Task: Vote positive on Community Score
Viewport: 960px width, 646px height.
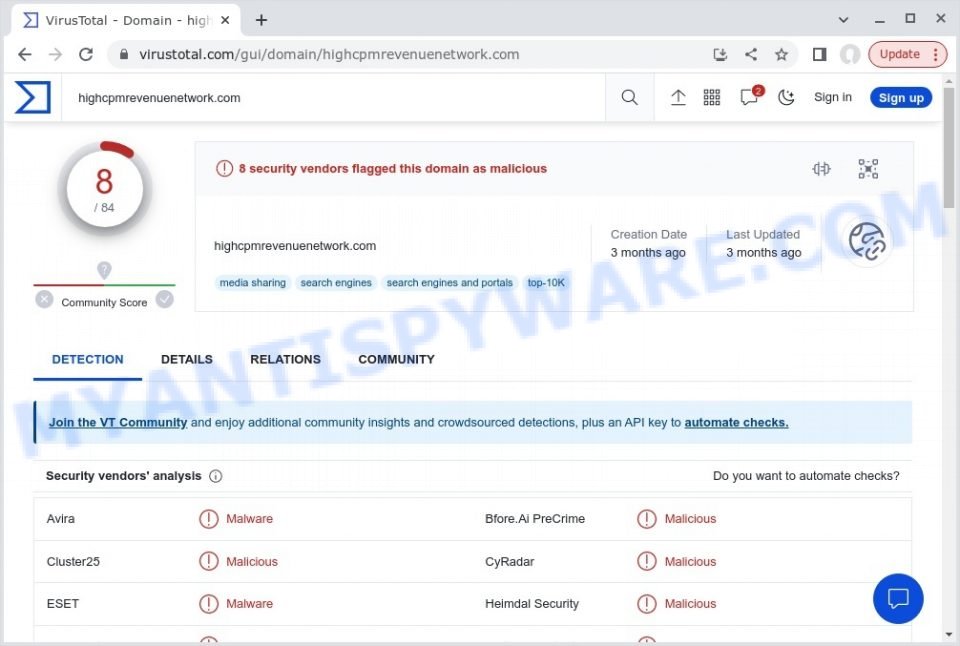Action: click(x=165, y=299)
